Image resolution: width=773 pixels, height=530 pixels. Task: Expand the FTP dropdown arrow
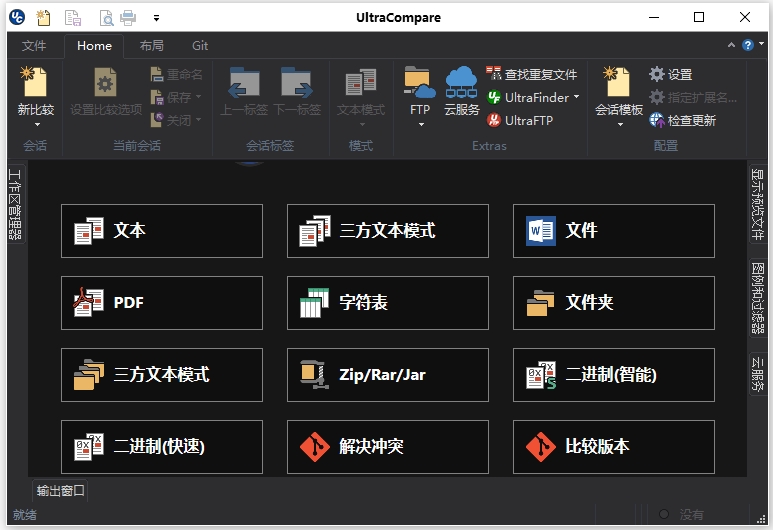point(421,124)
